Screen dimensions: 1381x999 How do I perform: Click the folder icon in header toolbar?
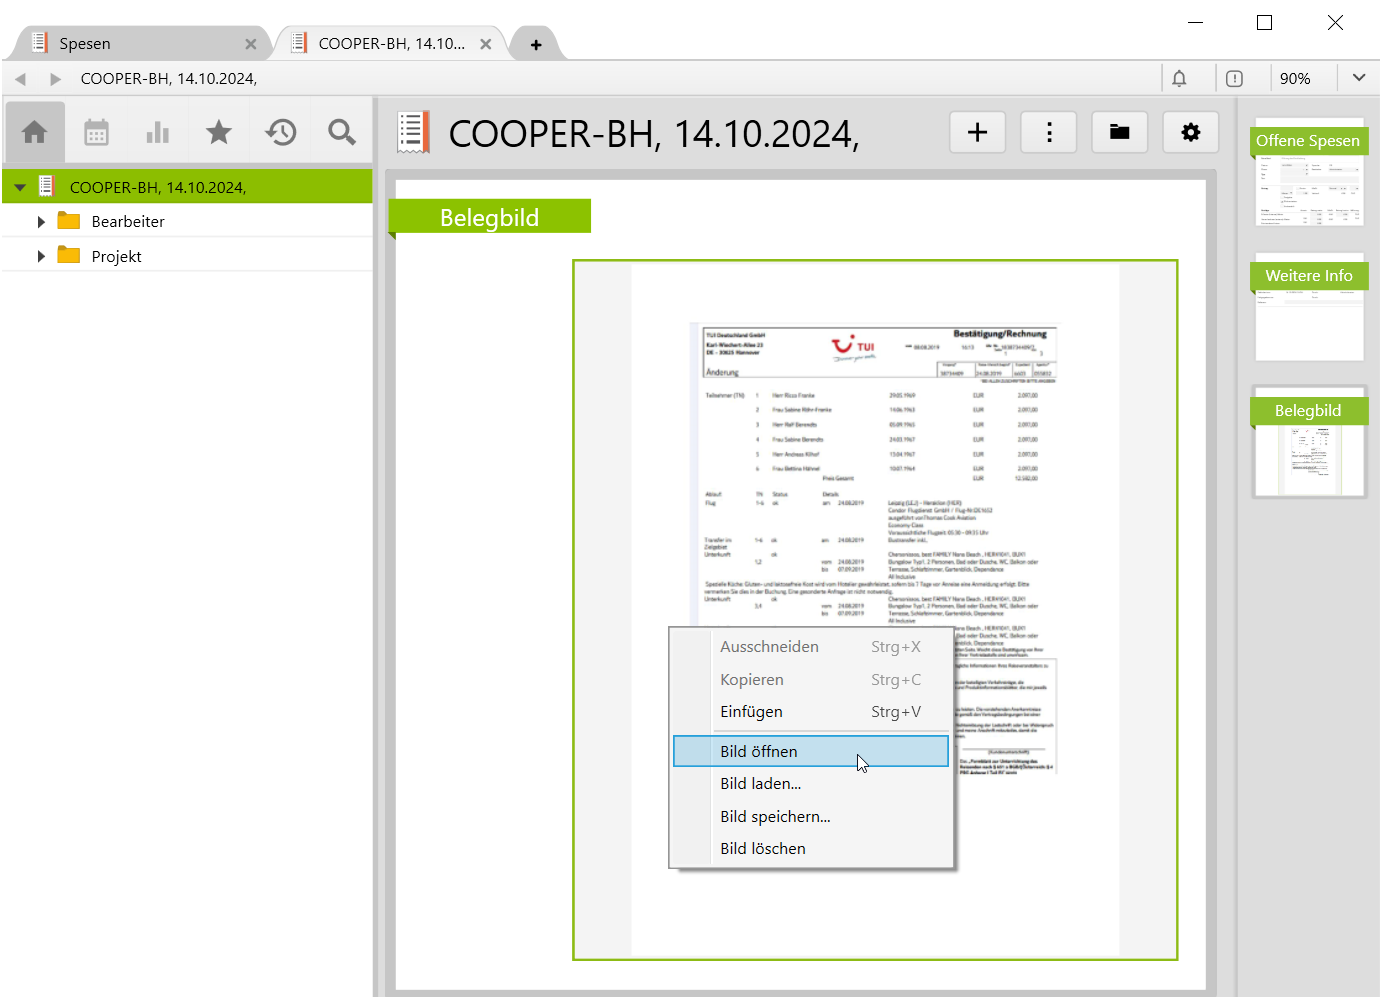[x=1119, y=132]
